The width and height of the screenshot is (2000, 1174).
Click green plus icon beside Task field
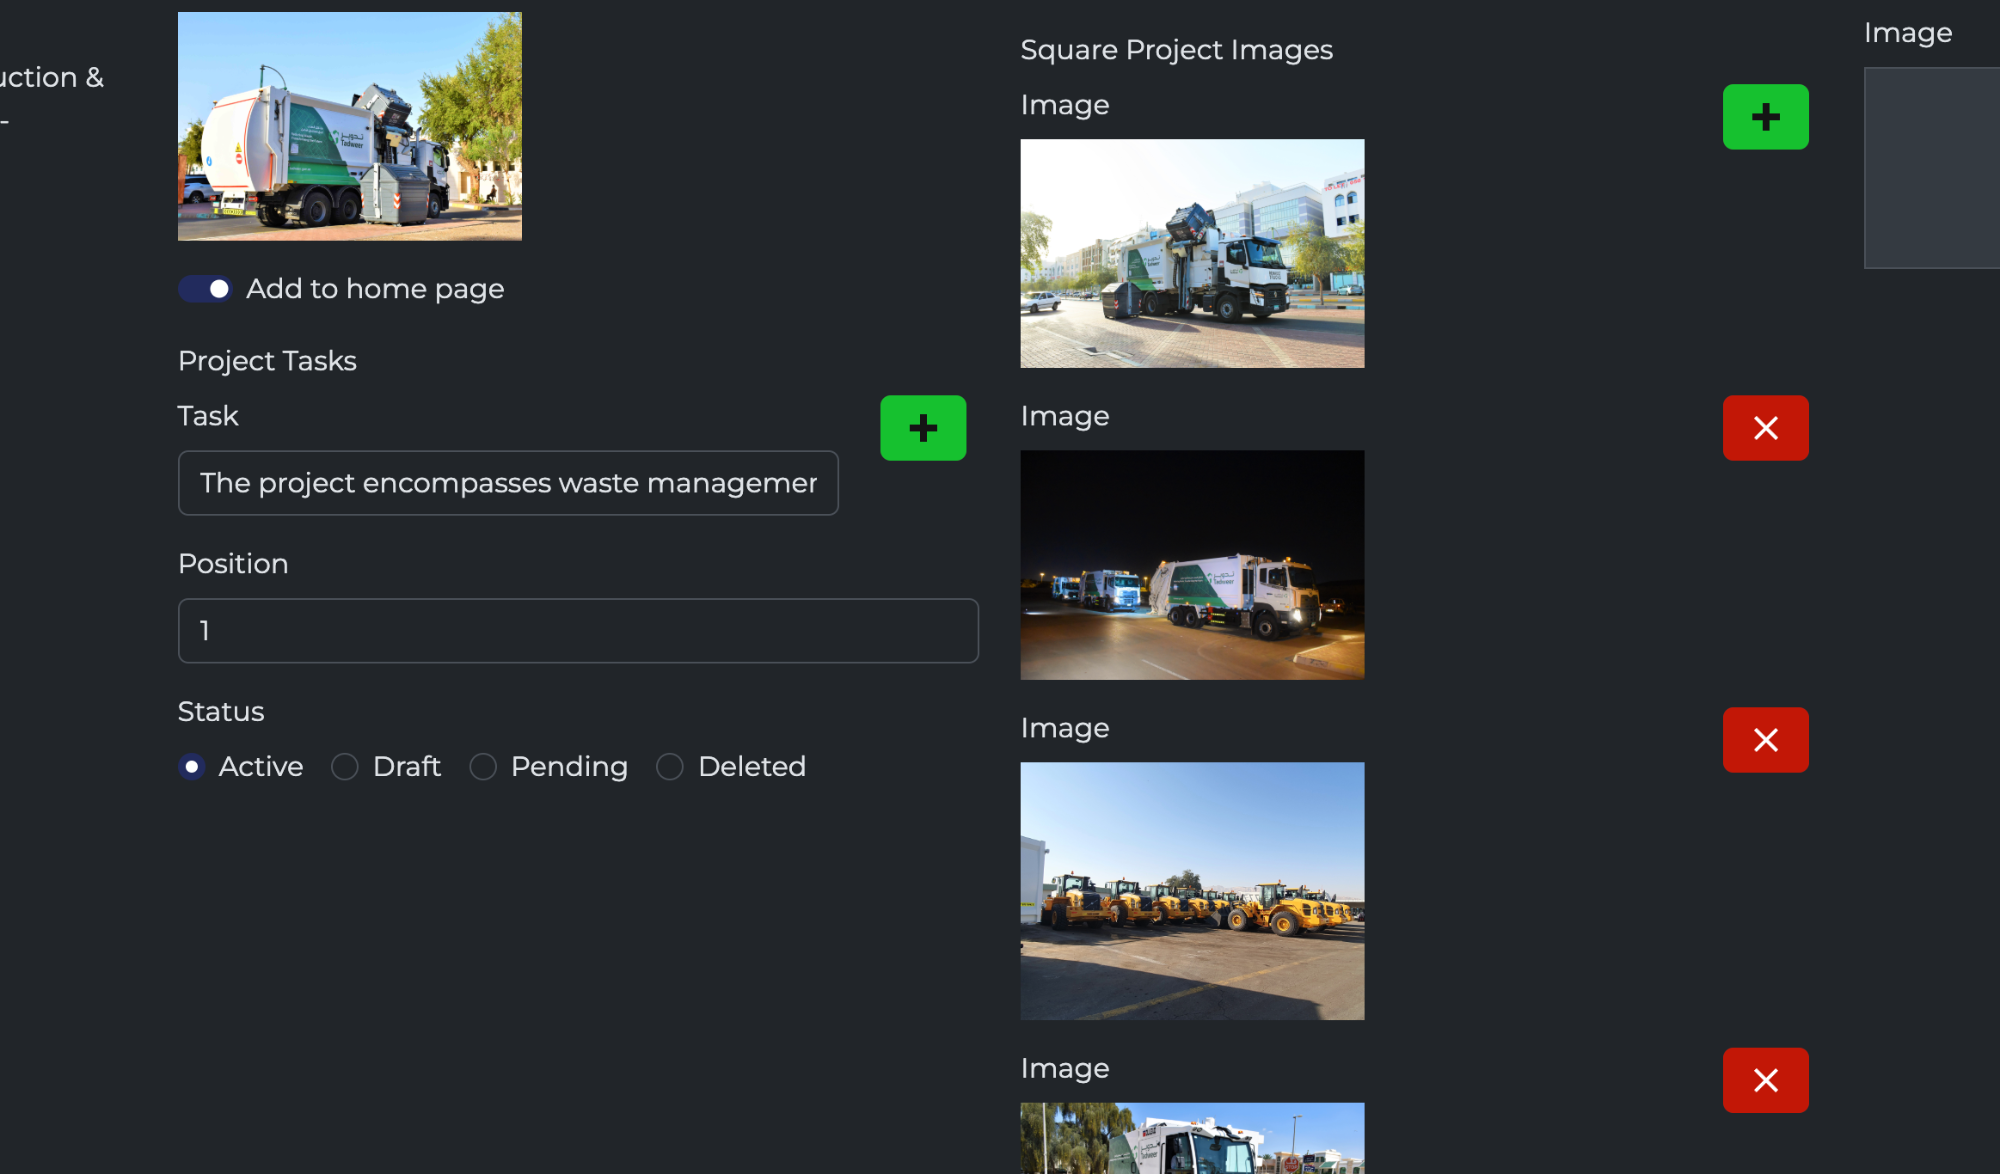point(922,428)
